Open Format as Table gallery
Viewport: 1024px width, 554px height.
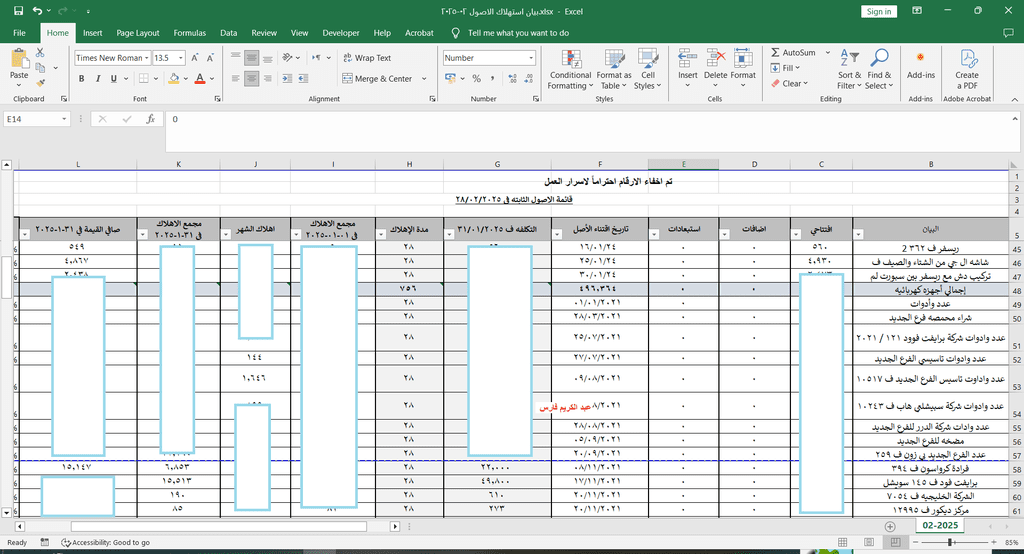click(x=614, y=69)
